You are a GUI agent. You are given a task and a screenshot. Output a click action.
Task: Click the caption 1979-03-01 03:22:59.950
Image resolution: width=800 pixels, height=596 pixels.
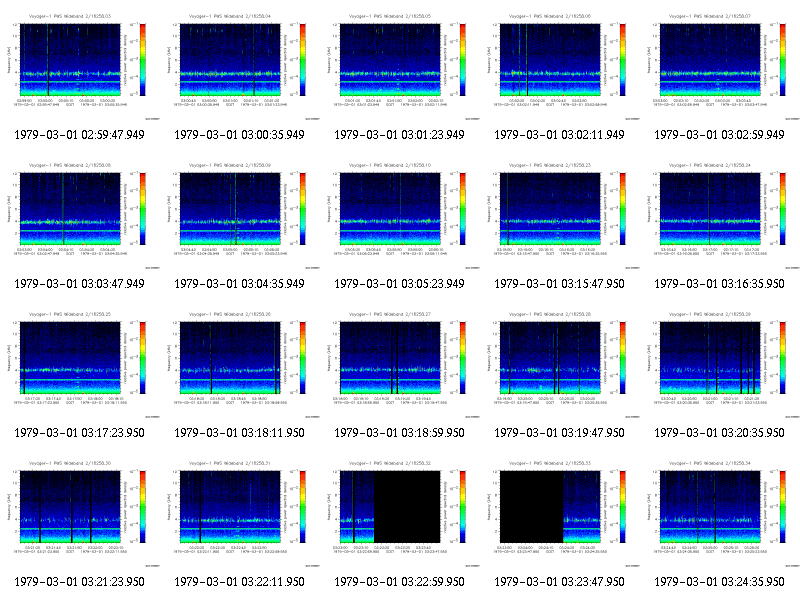tap(399, 582)
